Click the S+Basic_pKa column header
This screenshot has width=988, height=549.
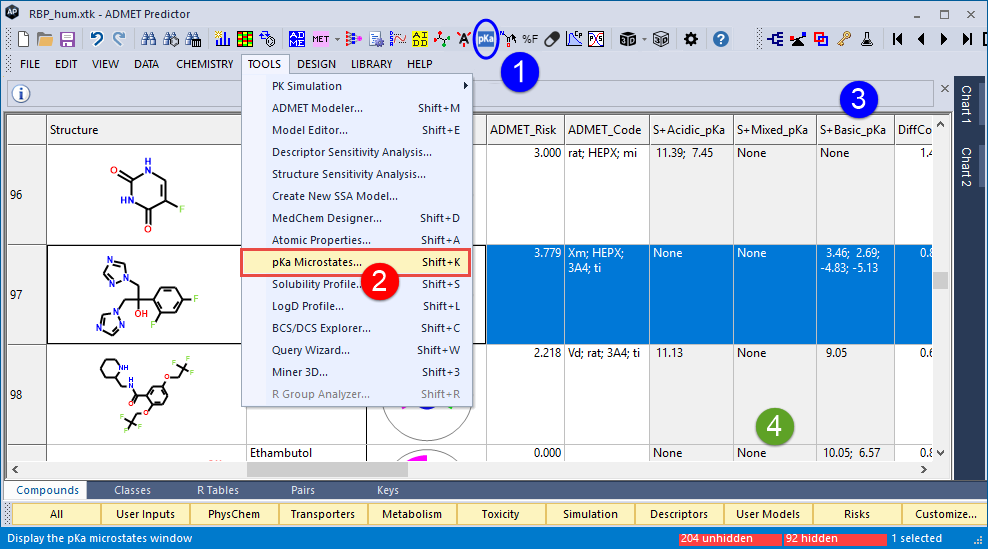855,130
